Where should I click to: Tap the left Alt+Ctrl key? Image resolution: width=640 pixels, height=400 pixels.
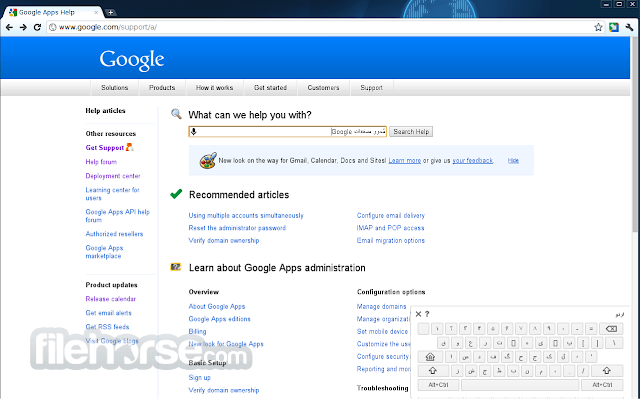coord(438,385)
